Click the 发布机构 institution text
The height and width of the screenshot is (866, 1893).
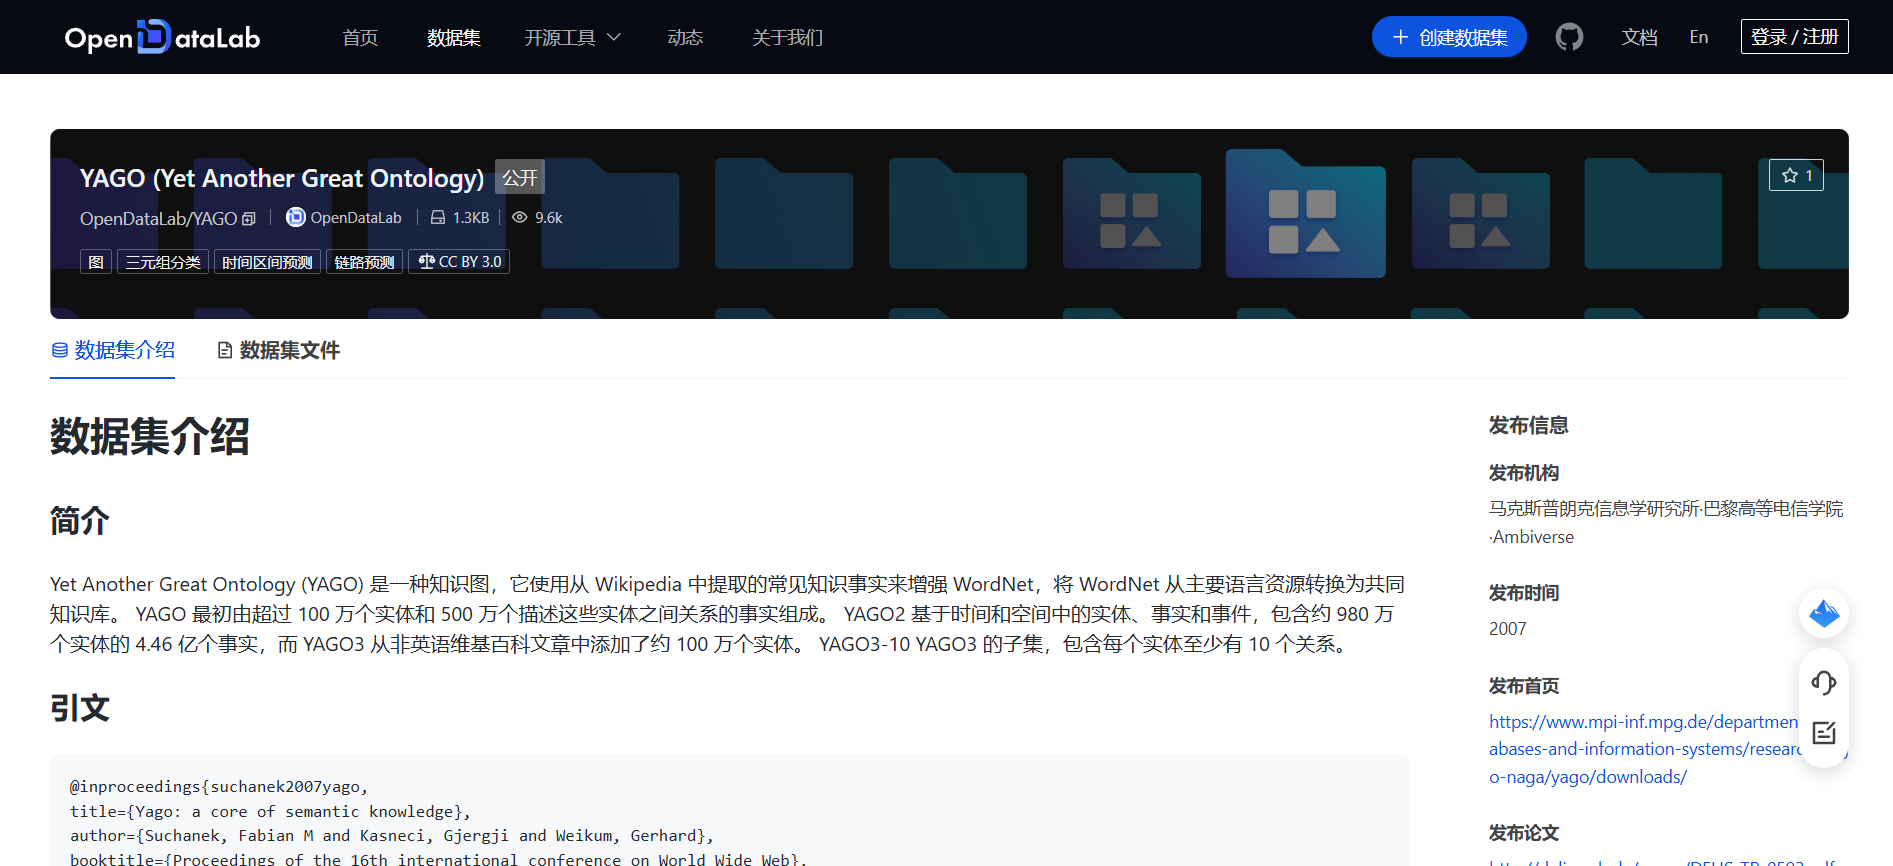click(x=1665, y=523)
